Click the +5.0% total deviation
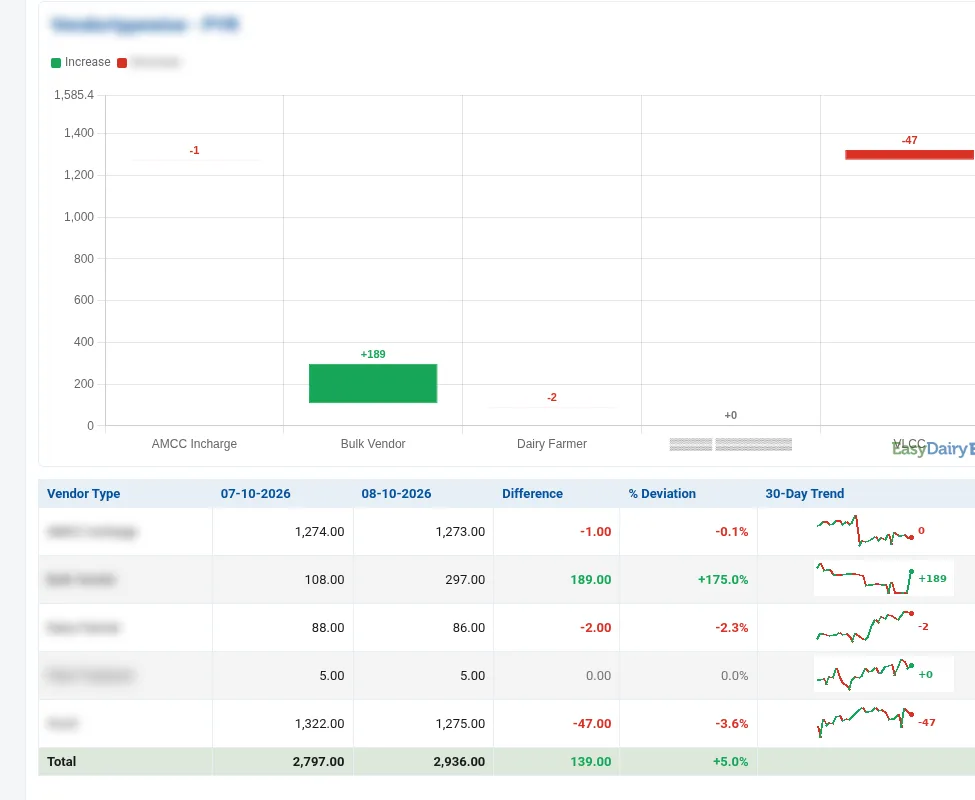Image resolution: width=975 pixels, height=800 pixels. click(730, 761)
